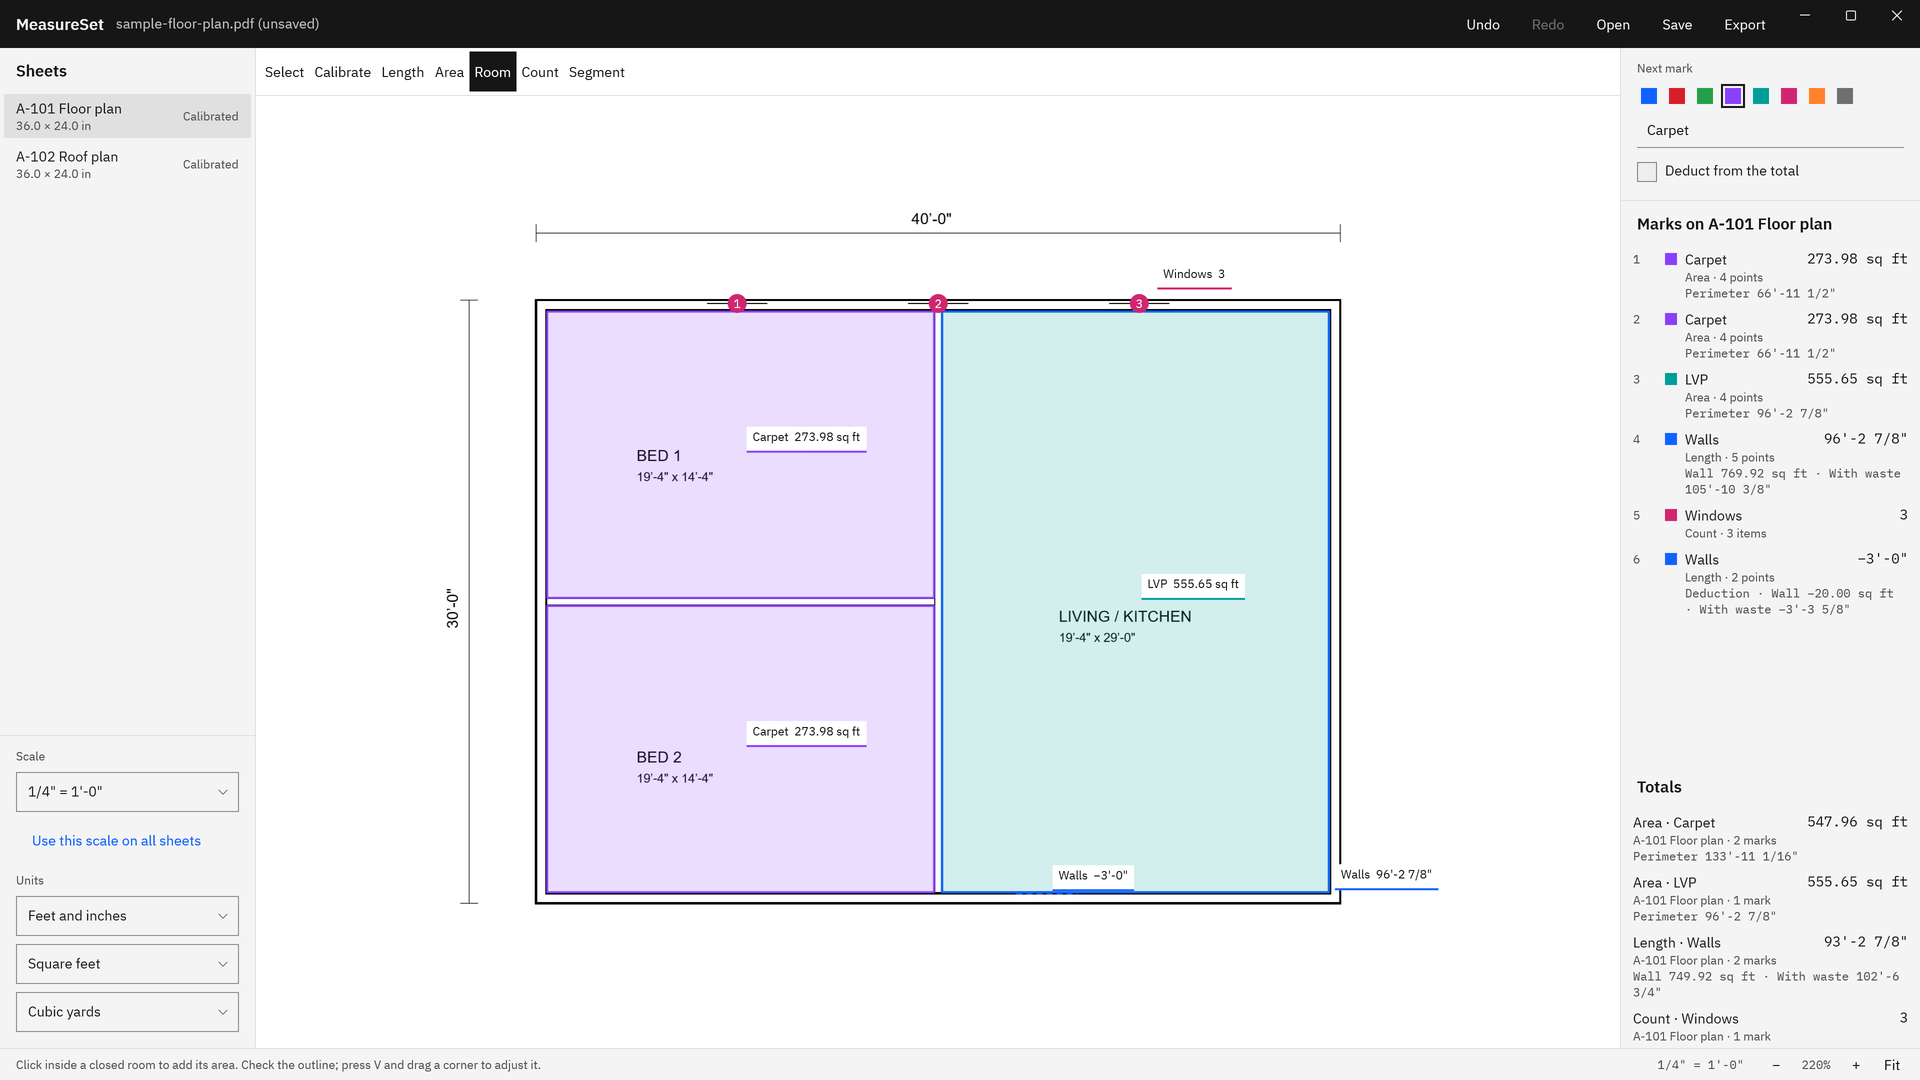Enable Deduct from the total checkbox
The image size is (1920, 1080).
point(1647,172)
